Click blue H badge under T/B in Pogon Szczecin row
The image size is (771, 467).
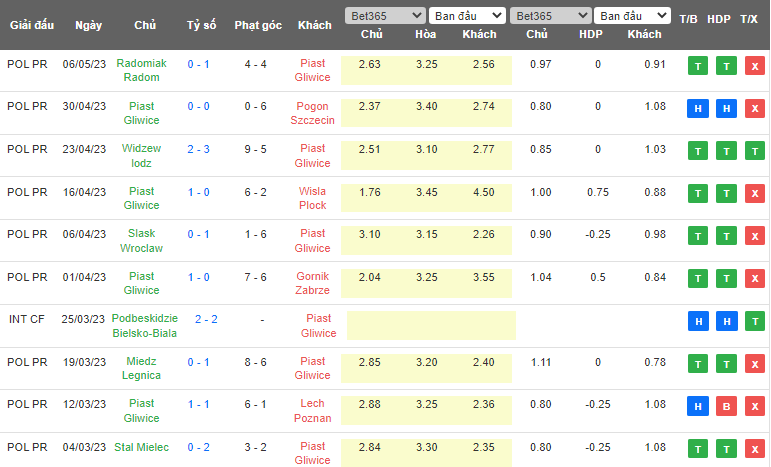697,109
